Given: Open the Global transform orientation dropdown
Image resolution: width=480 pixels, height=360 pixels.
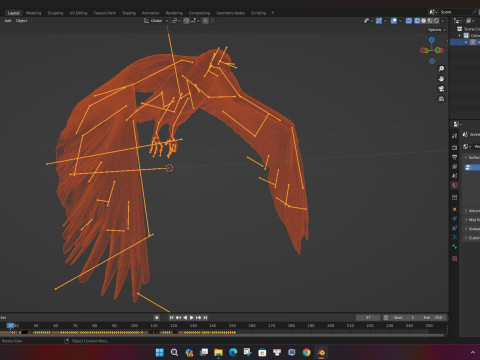Looking at the screenshot, I should tap(156, 21).
